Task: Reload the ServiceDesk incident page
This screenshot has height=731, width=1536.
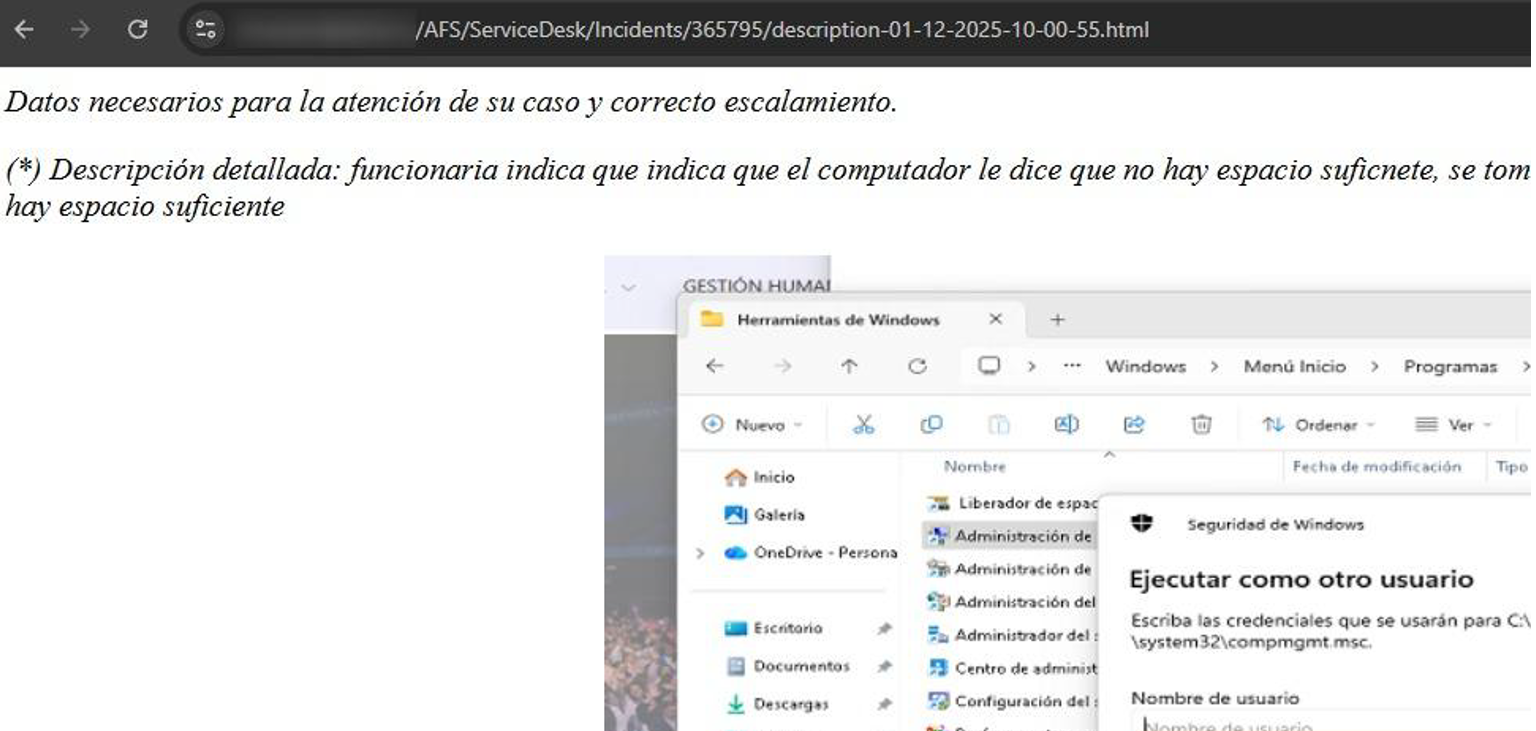Action: (138, 30)
